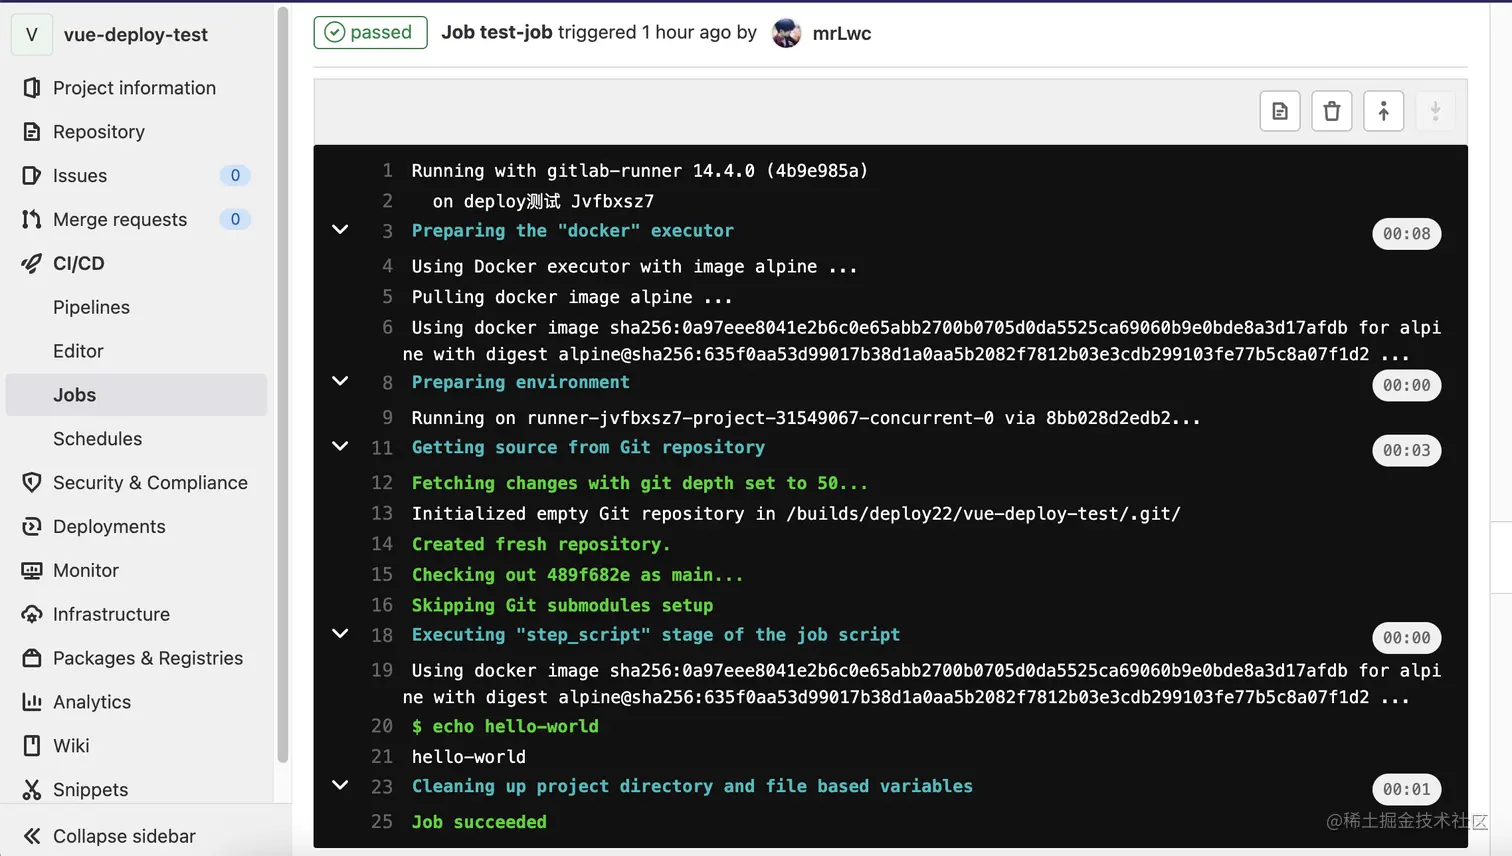Select log line number 20
The image size is (1512, 856).
383,726
